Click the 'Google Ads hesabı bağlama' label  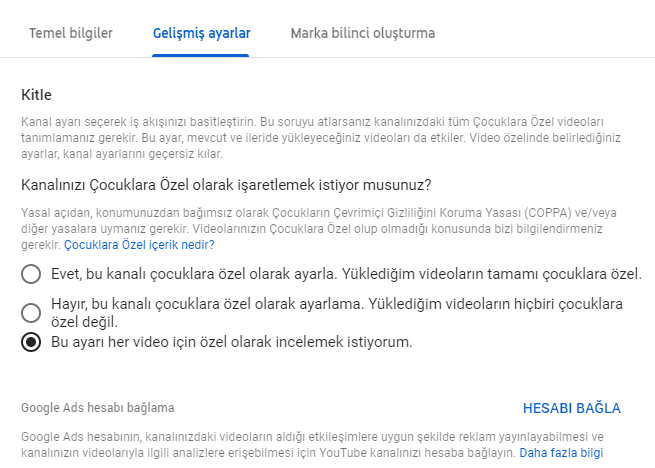pyautogui.click(x=98, y=408)
